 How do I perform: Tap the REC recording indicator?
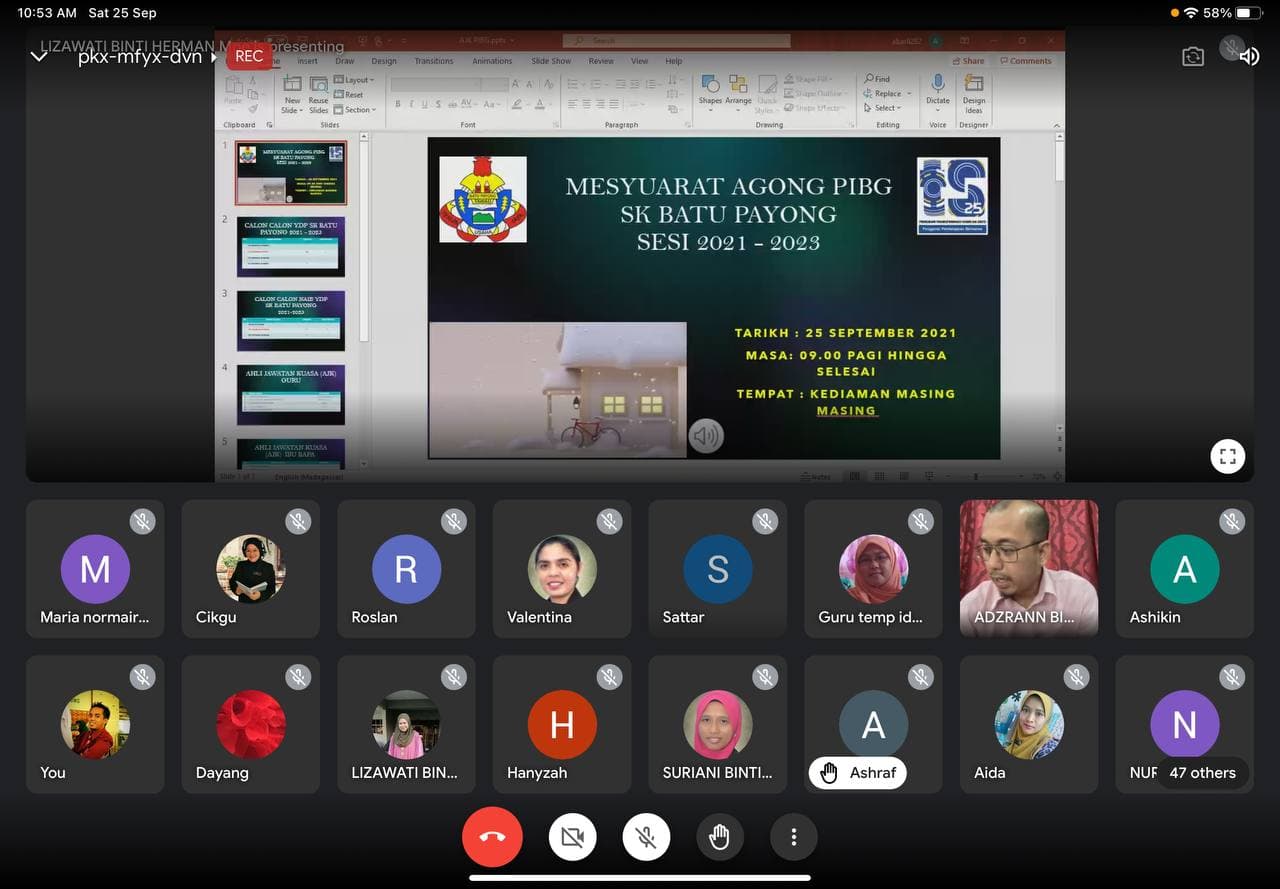[x=249, y=57]
